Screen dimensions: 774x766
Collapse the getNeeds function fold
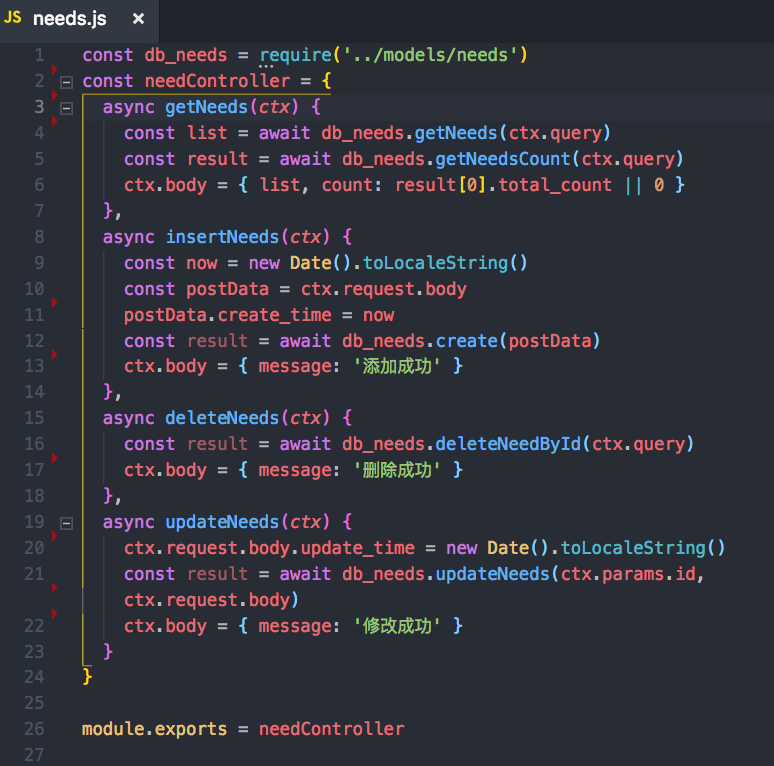(x=66, y=108)
